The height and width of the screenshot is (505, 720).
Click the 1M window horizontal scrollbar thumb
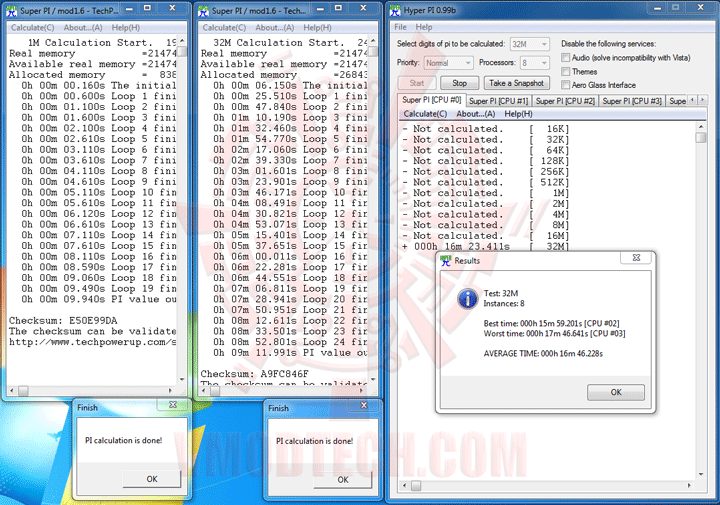pos(23,391)
